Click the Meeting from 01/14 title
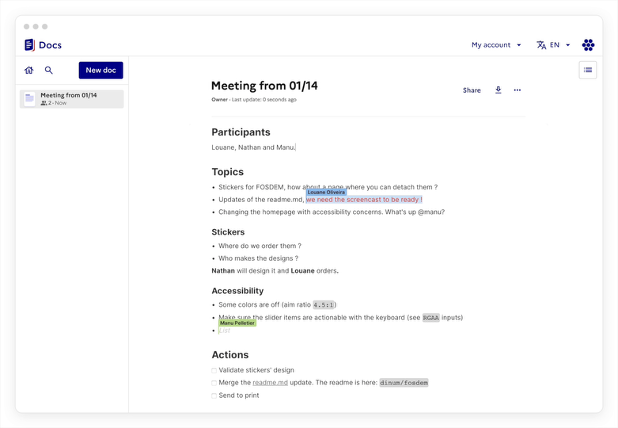The image size is (618, 428). click(264, 86)
